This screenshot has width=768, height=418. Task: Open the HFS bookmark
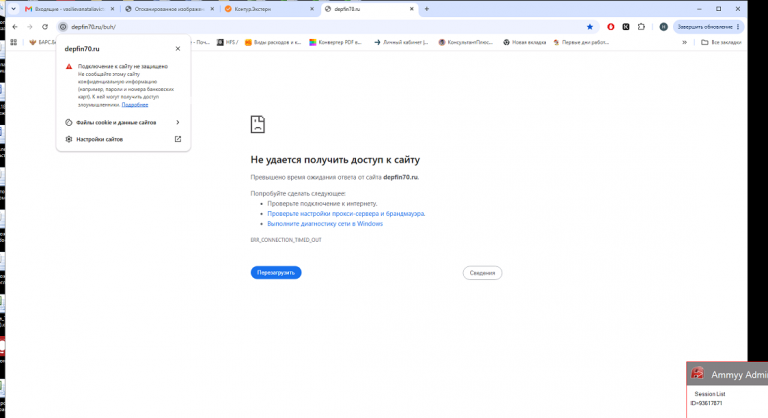point(228,42)
